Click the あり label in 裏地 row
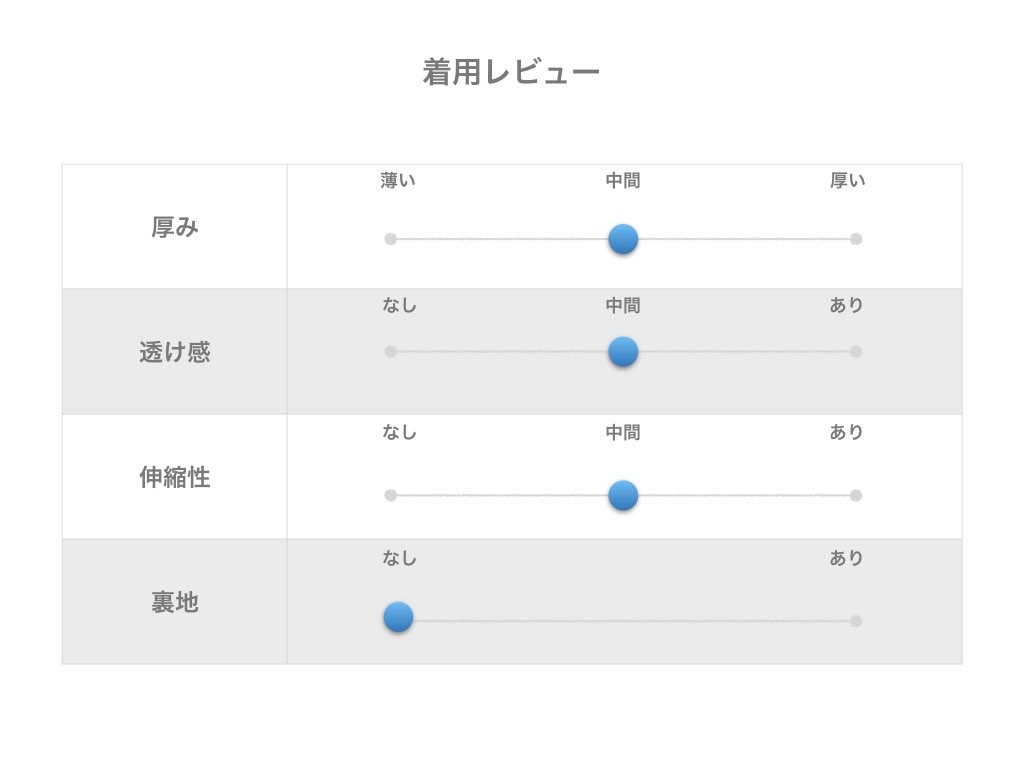The height and width of the screenshot is (768, 1024). tap(846, 559)
